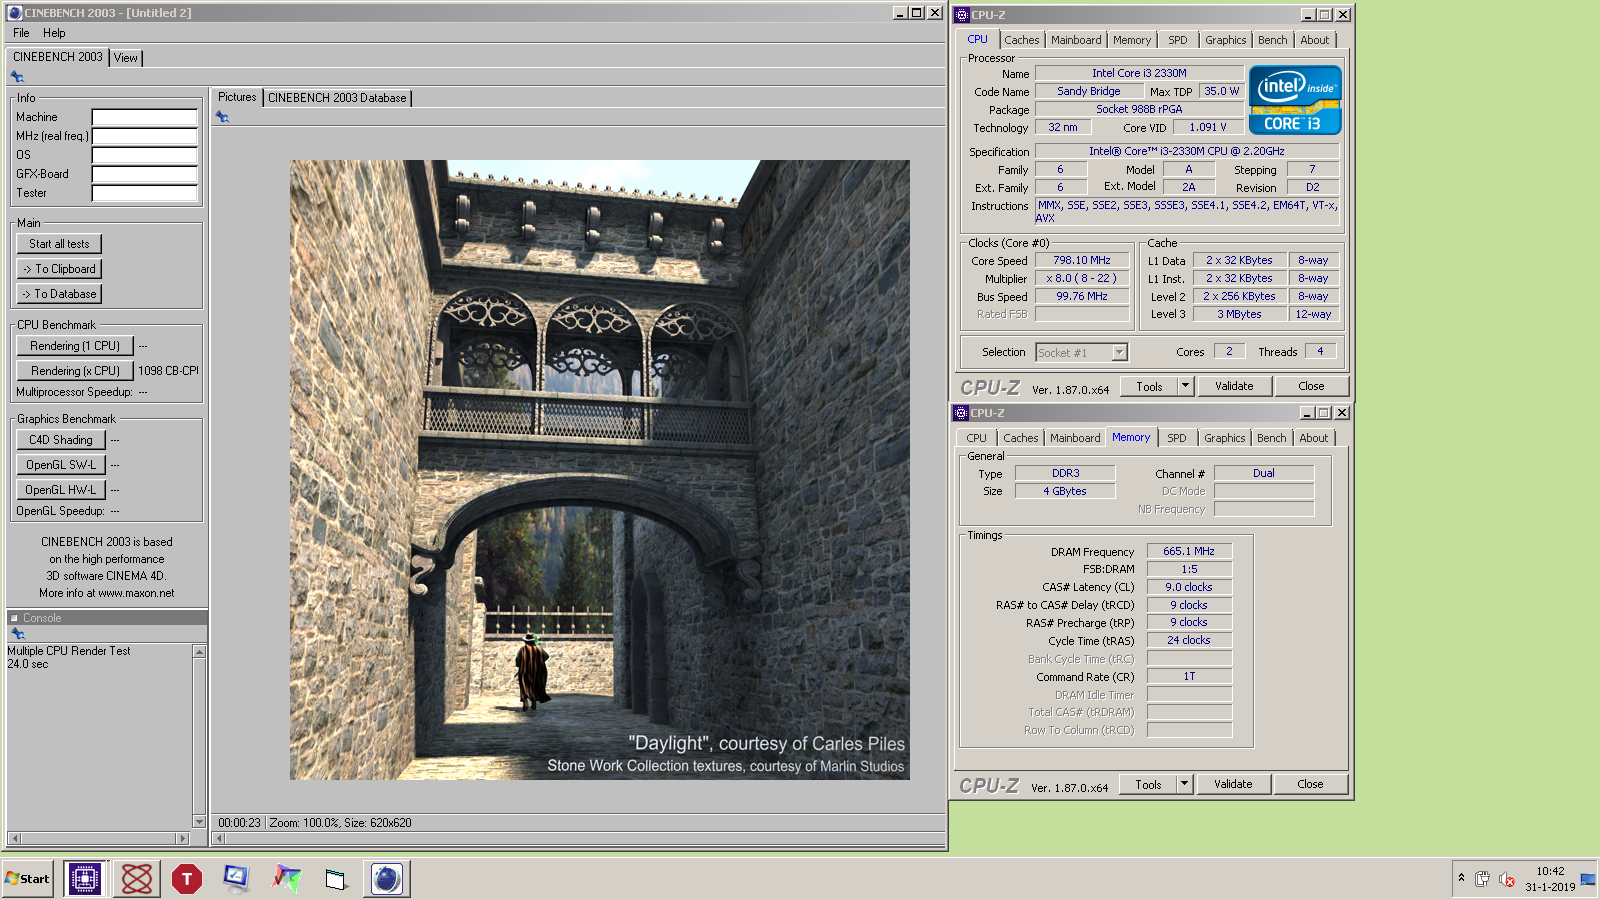Open the monitor with checkmark taskbar icon

click(236, 879)
